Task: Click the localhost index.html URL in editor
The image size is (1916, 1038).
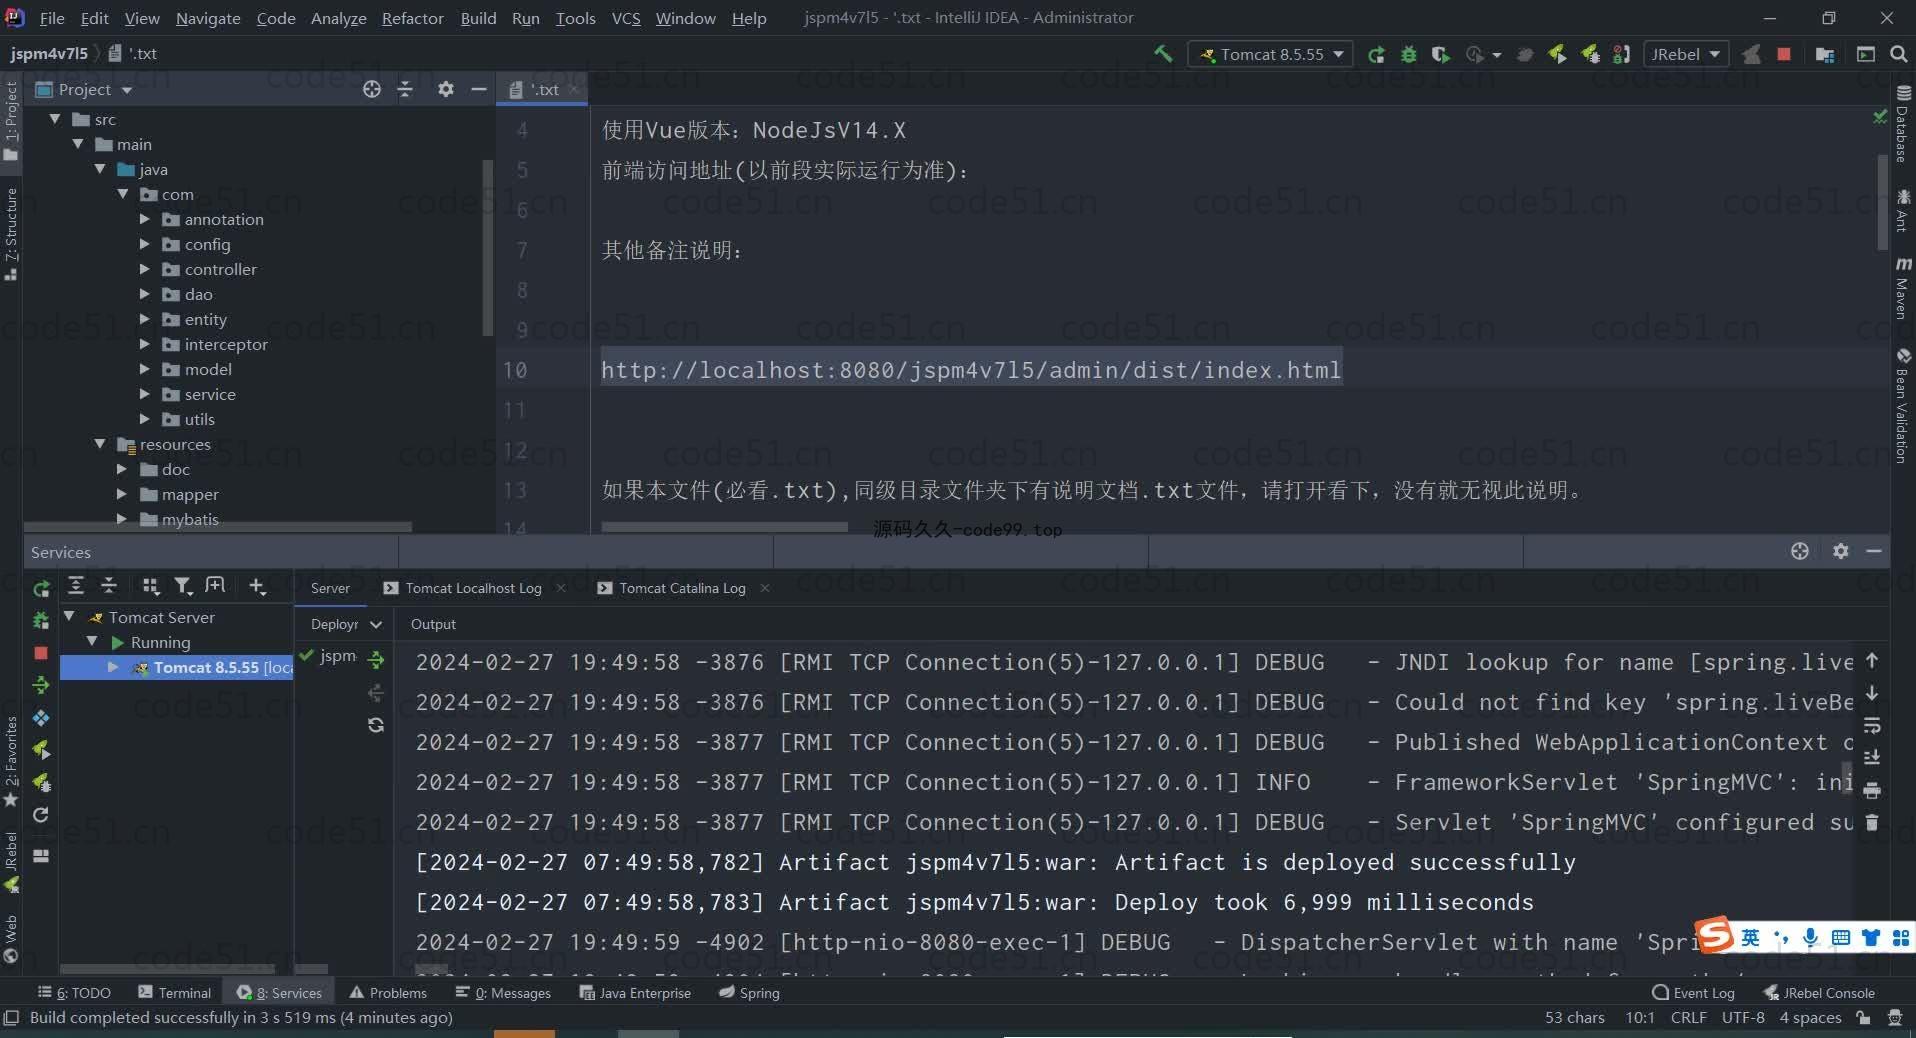Action: point(970,370)
